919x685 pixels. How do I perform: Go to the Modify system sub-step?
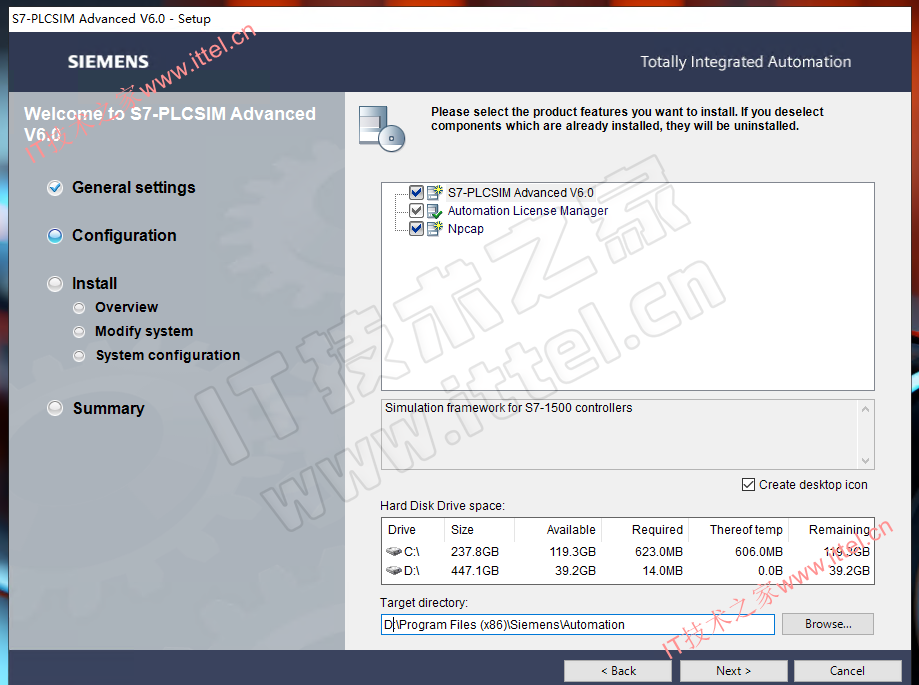(x=144, y=331)
